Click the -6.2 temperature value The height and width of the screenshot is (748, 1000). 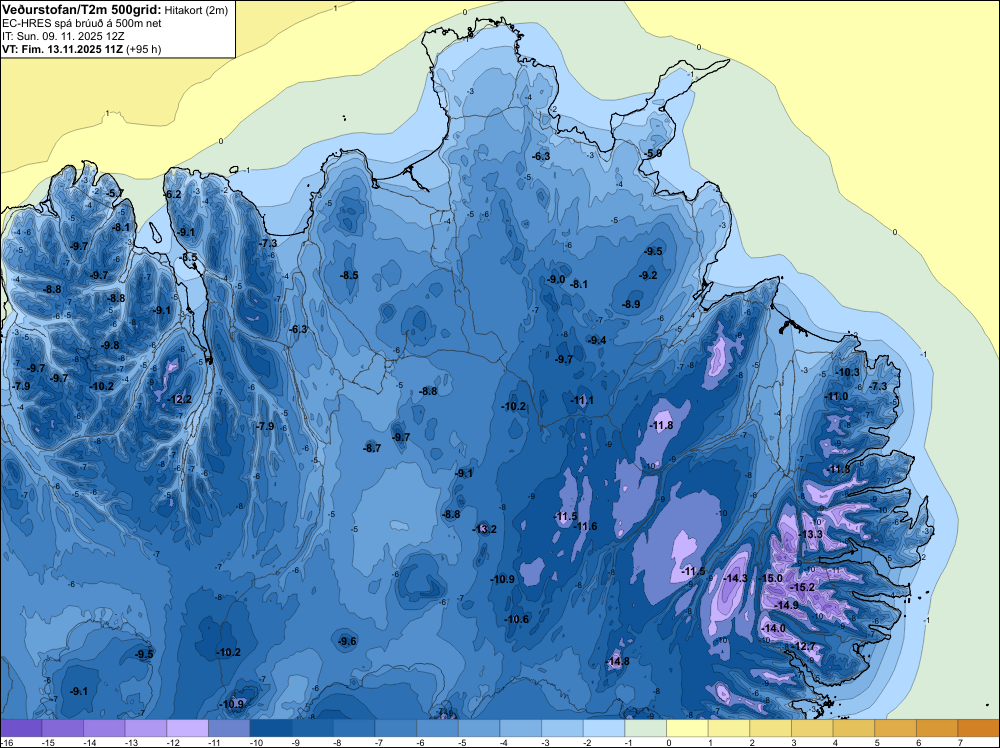172,194
